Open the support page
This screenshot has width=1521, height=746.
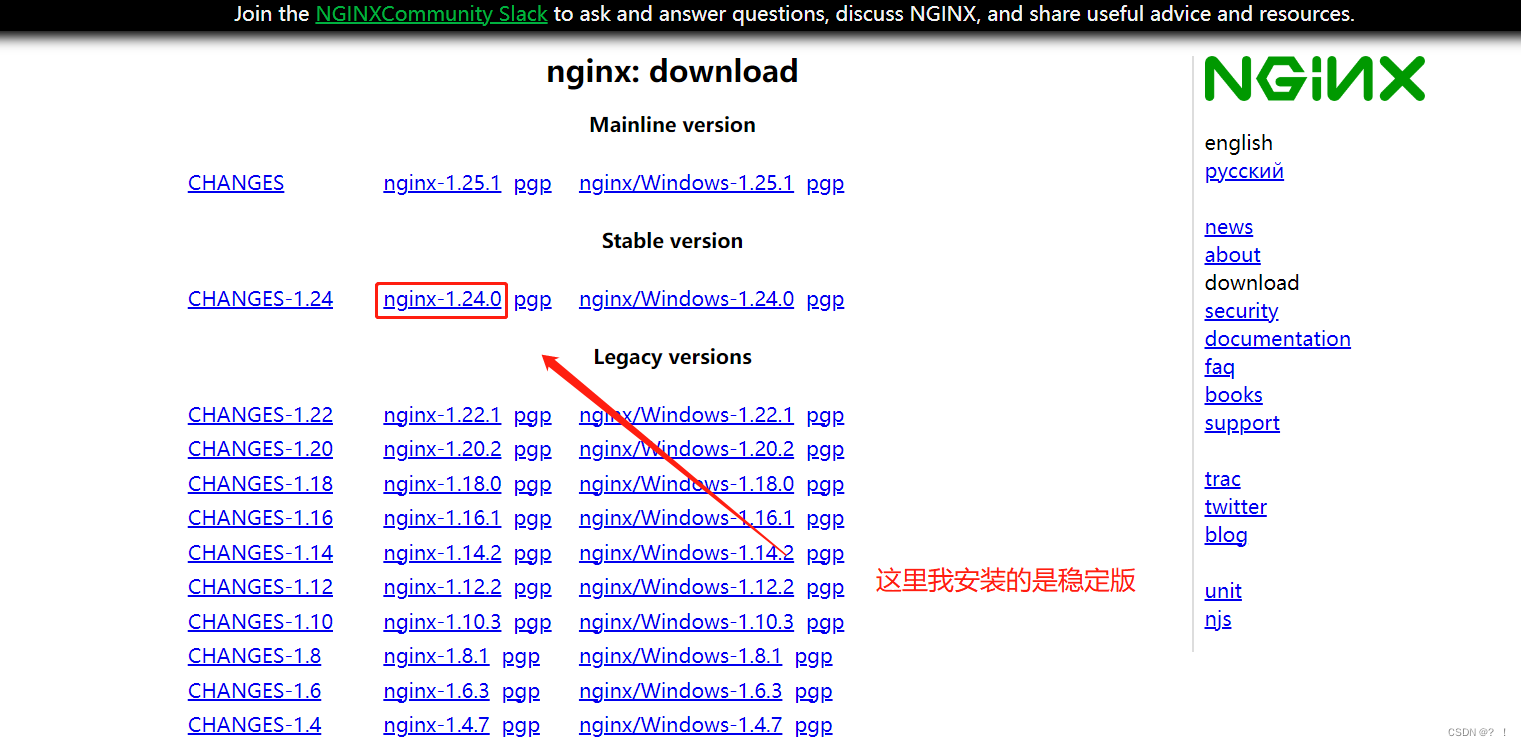(x=1242, y=423)
